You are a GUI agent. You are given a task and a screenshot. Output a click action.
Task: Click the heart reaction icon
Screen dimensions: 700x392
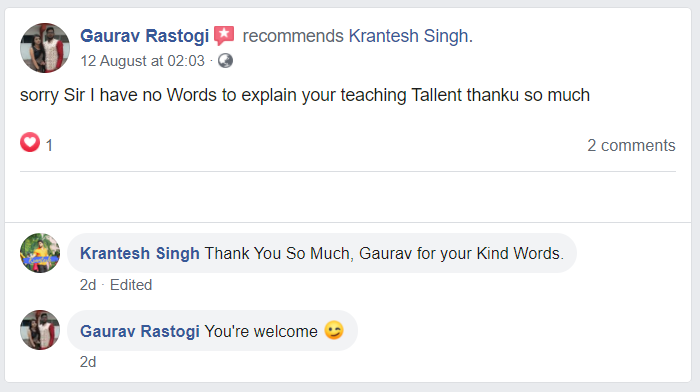[x=30, y=142]
